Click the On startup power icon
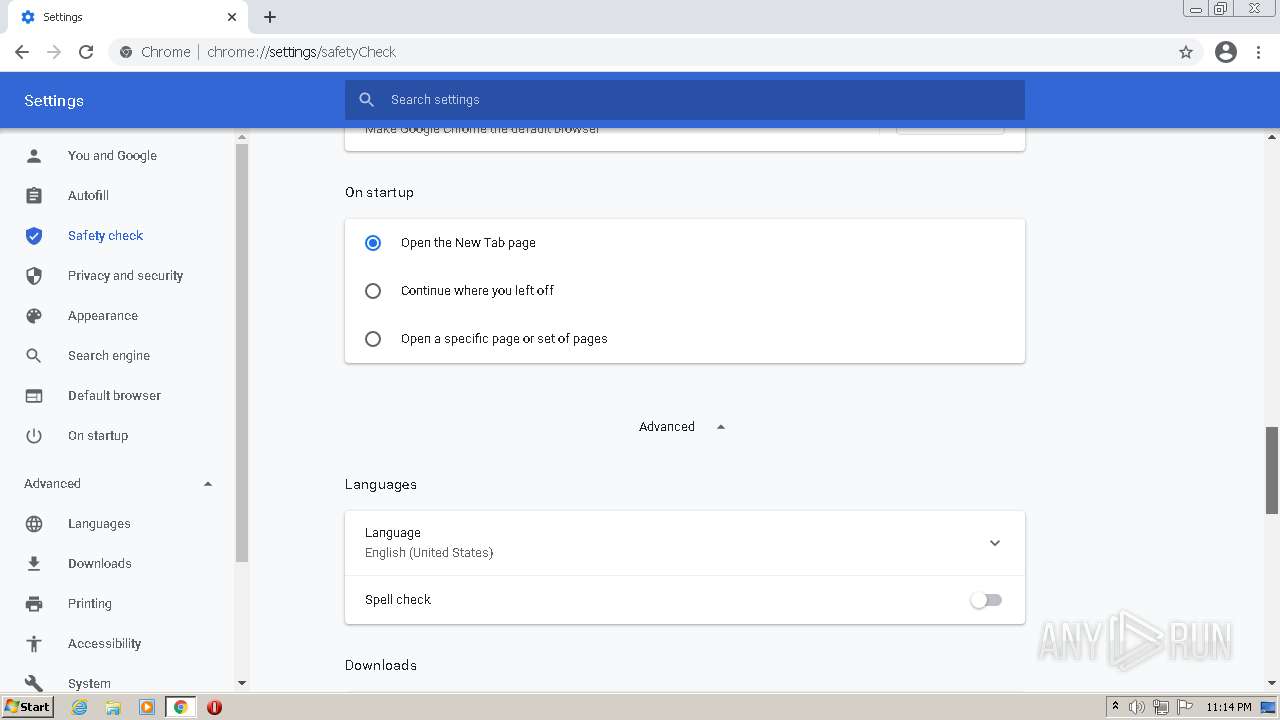1280x720 pixels. [34, 435]
